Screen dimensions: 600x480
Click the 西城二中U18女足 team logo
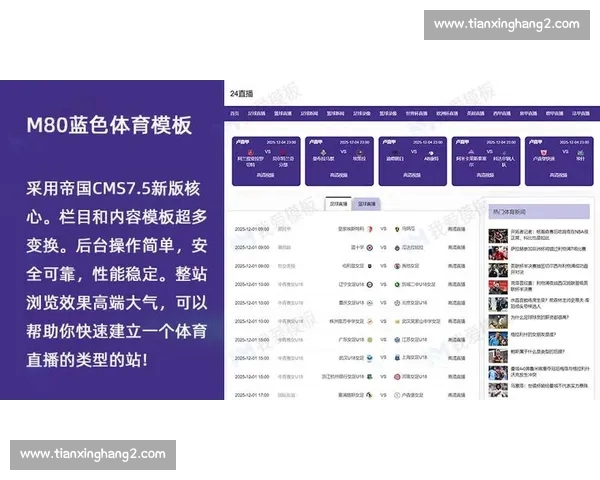(x=397, y=284)
